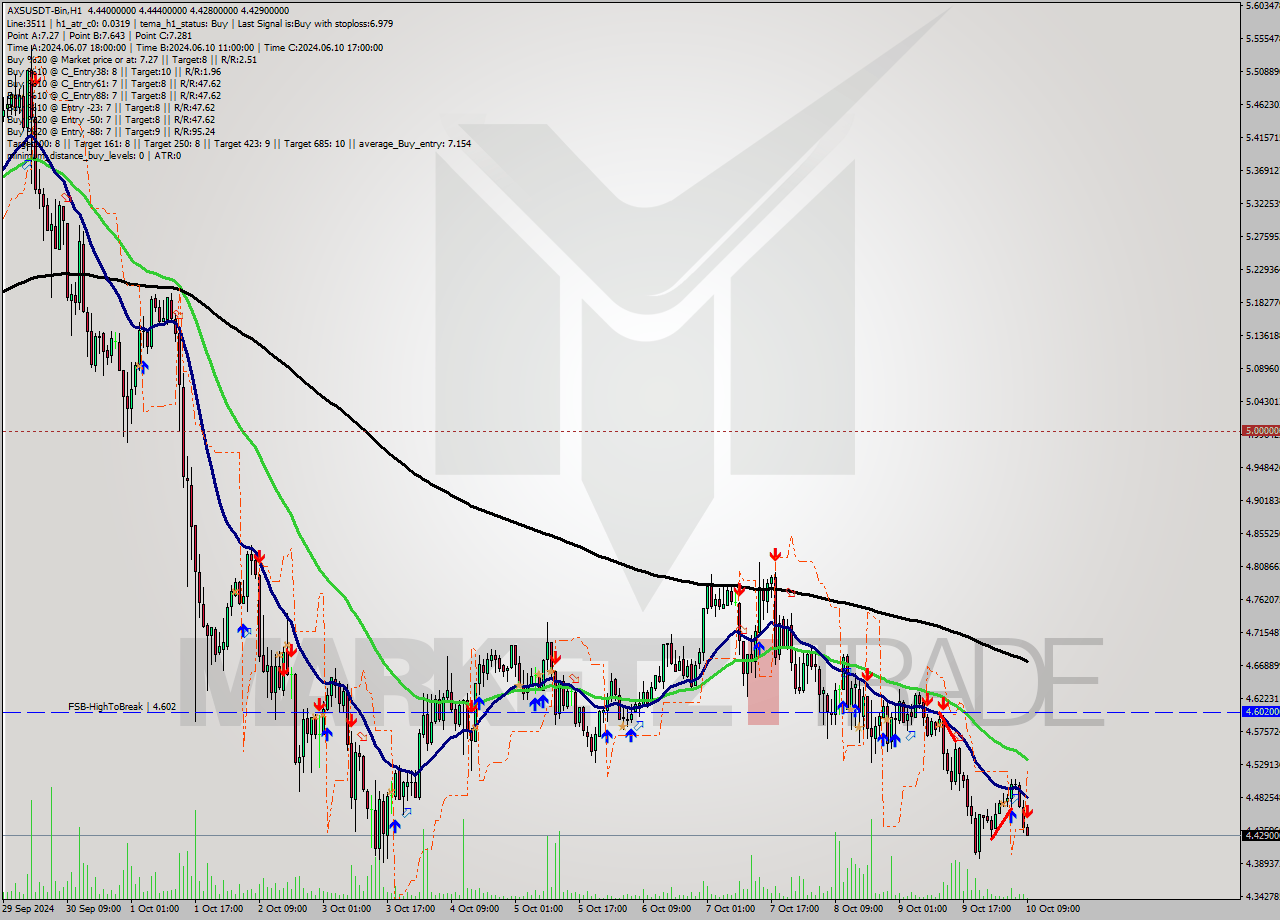Click 'minimum_distance_buy_levels: 0 | ATR:0' text
This screenshot has width=1280, height=920.
(93, 155)
